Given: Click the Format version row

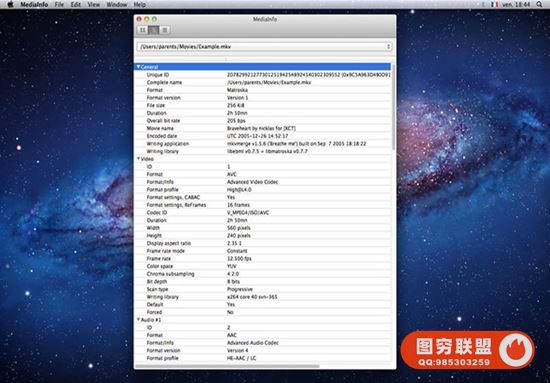Looking at the screenshot, I should pyautogui.click(x=262, y=98).
